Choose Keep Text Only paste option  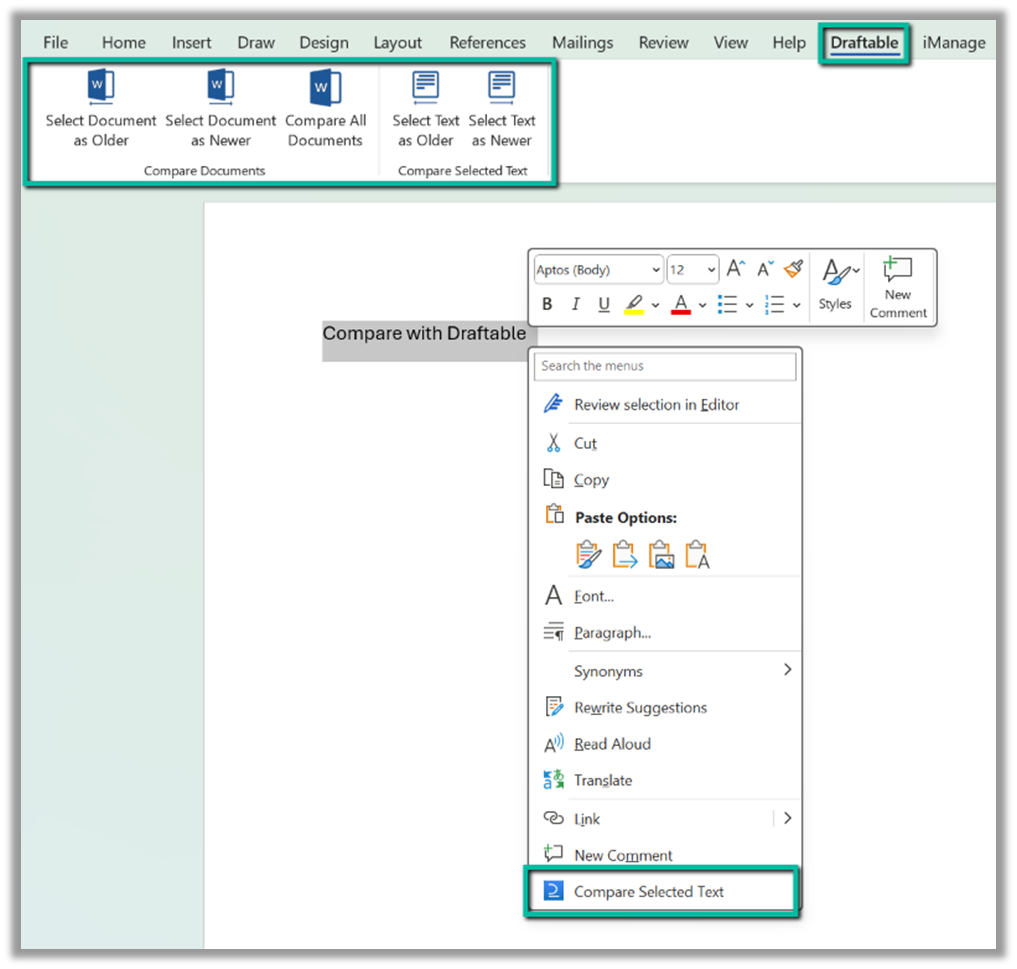697,553
